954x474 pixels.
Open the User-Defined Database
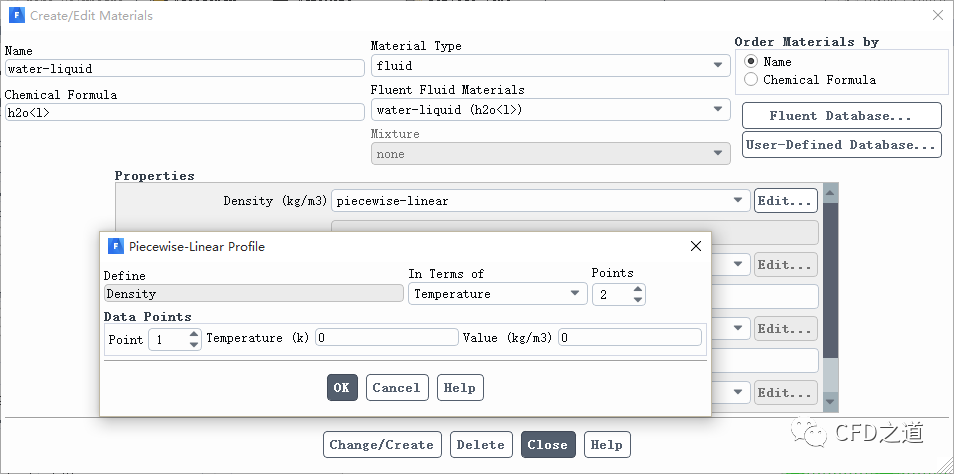(x=841, y=145)
